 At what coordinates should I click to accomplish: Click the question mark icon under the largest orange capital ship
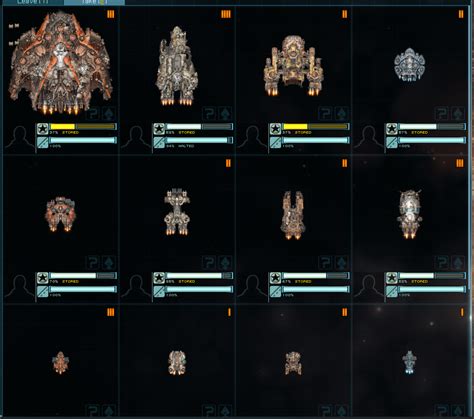92,114
